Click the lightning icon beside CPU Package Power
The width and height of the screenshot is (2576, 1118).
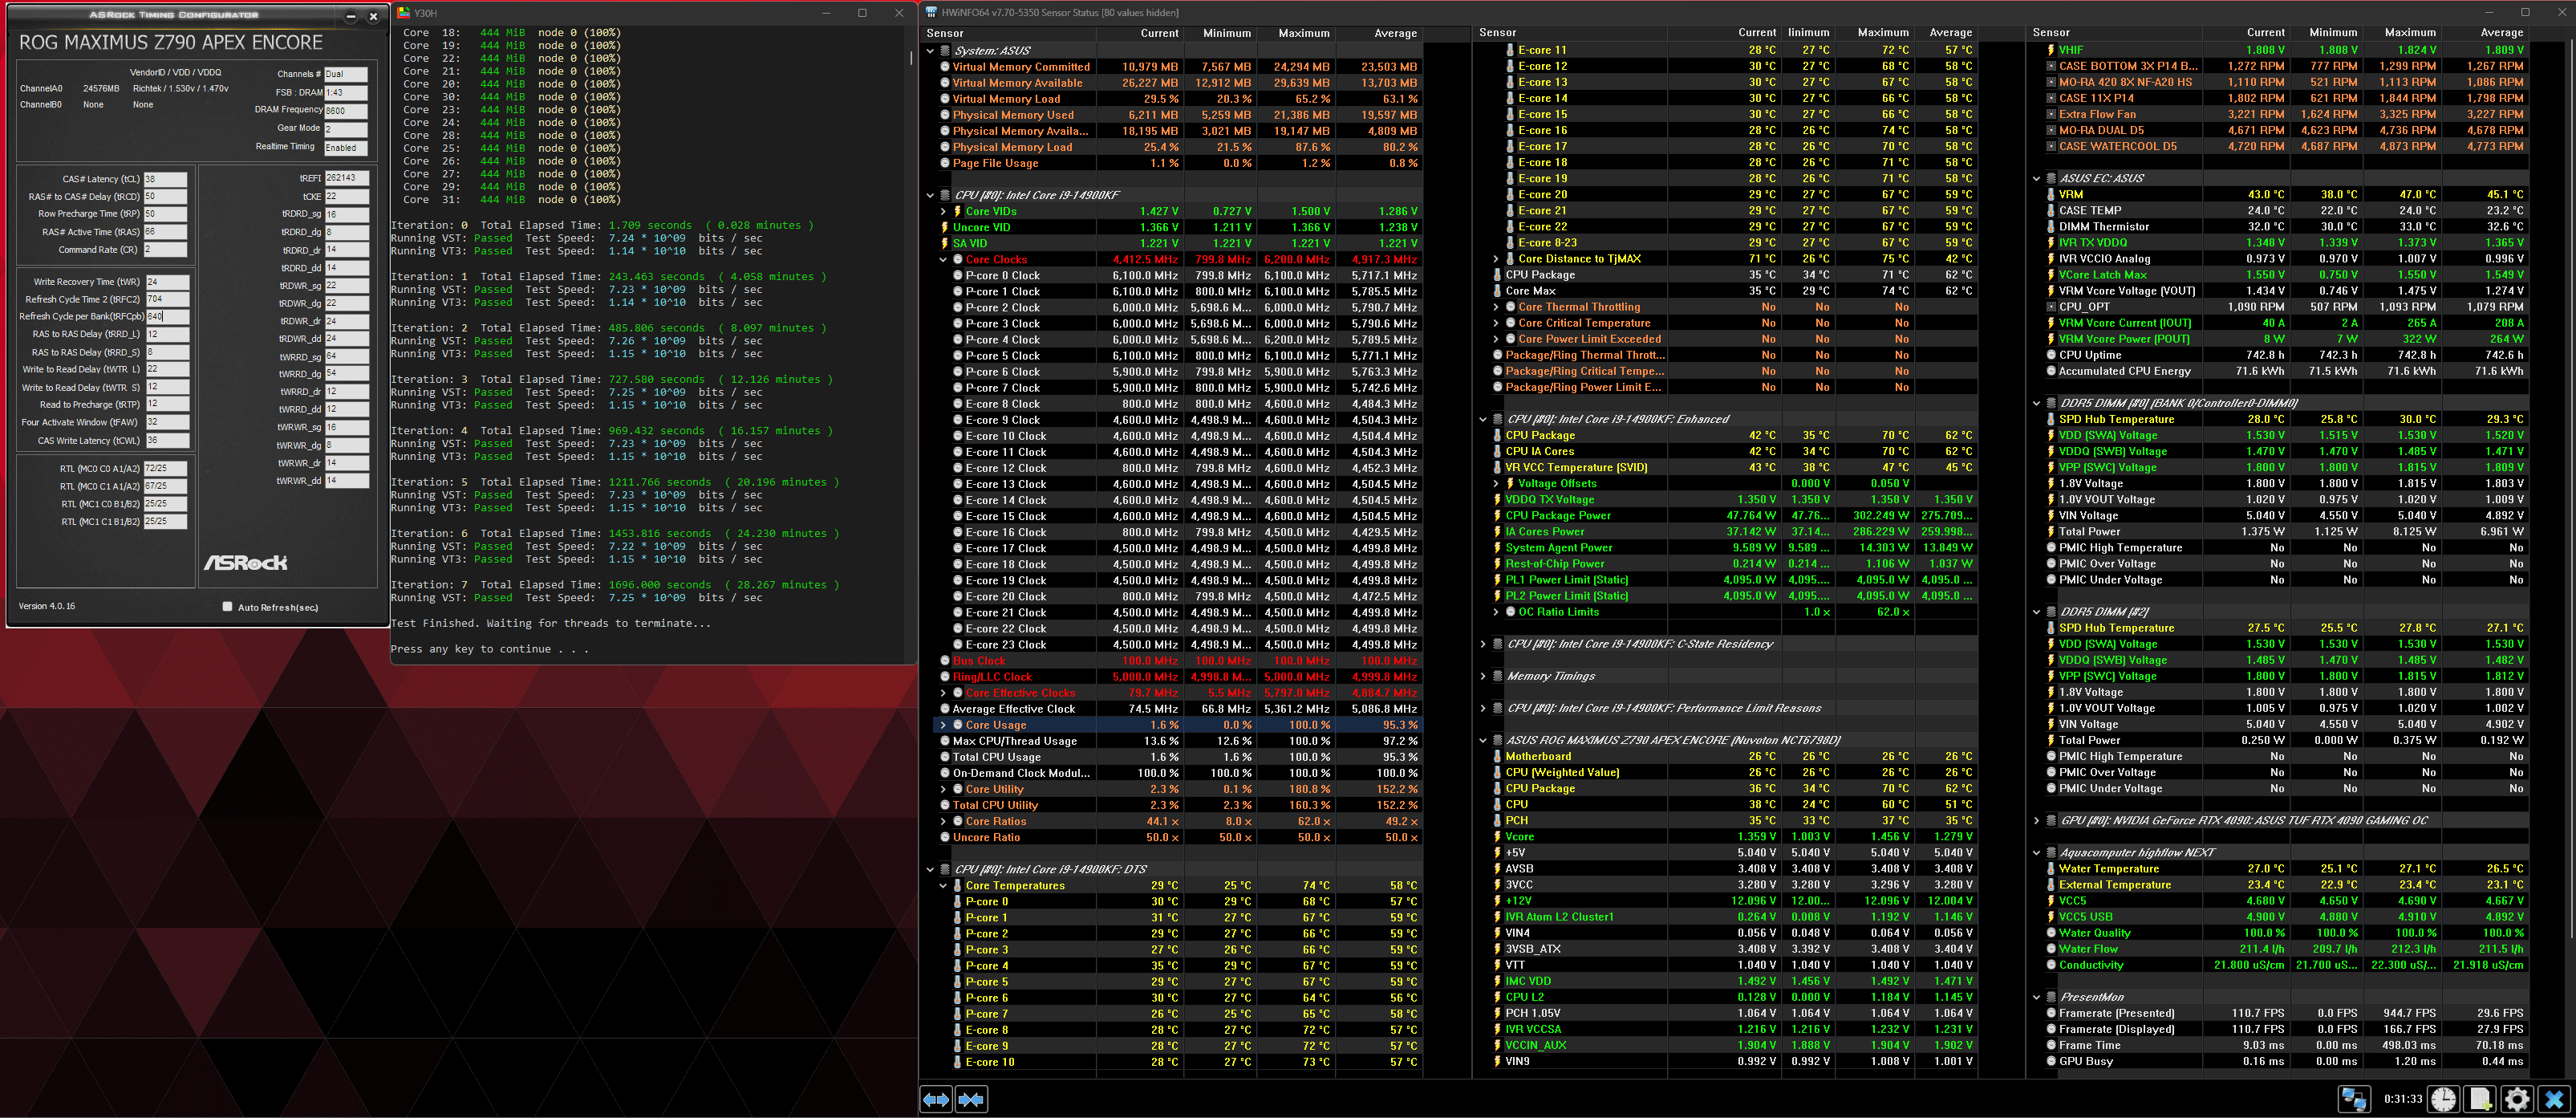click(1497, 515)
